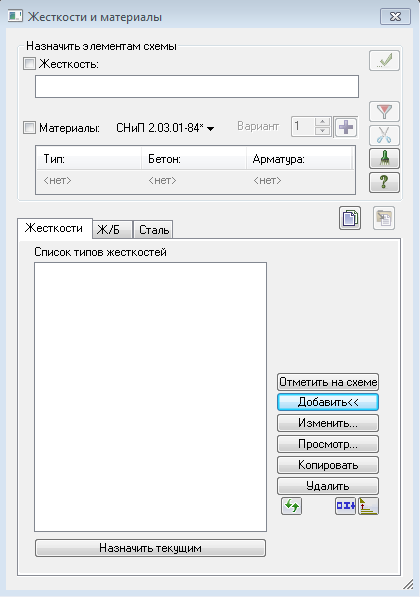
Task: Click the blue plus add variant button
Action: [346, 127]
